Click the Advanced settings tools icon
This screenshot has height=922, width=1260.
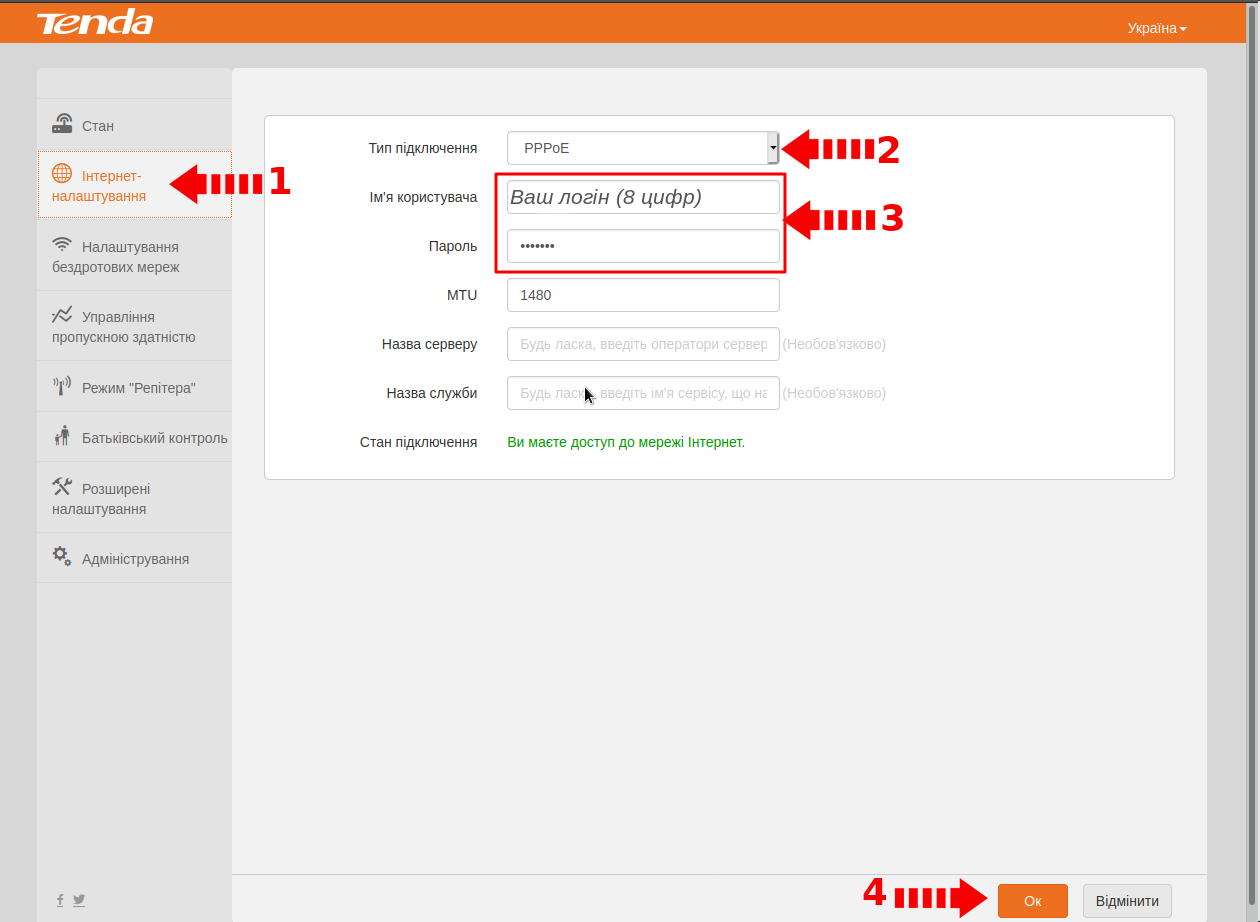tap(62, 487)
